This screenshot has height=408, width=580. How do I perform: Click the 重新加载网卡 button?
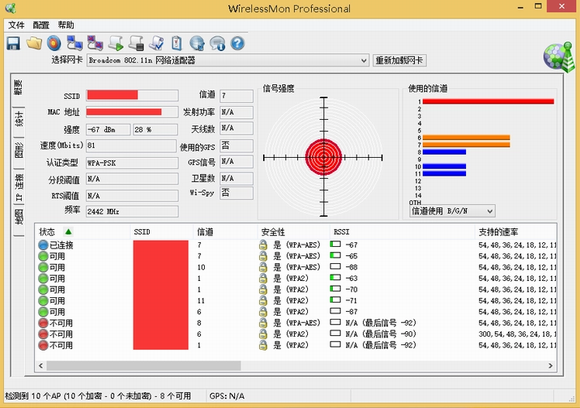pyautogui.click(x=399, y=60)
